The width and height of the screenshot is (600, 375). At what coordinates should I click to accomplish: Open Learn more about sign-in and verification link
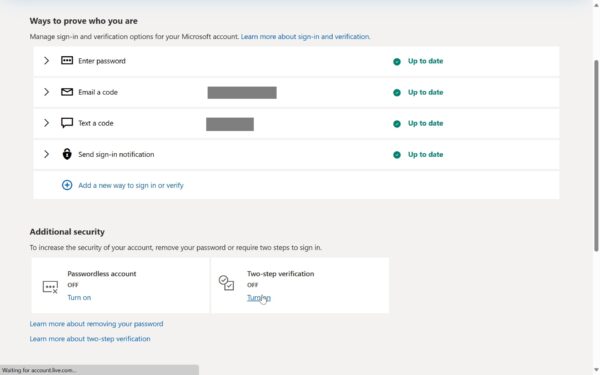[x=305, y=37]
